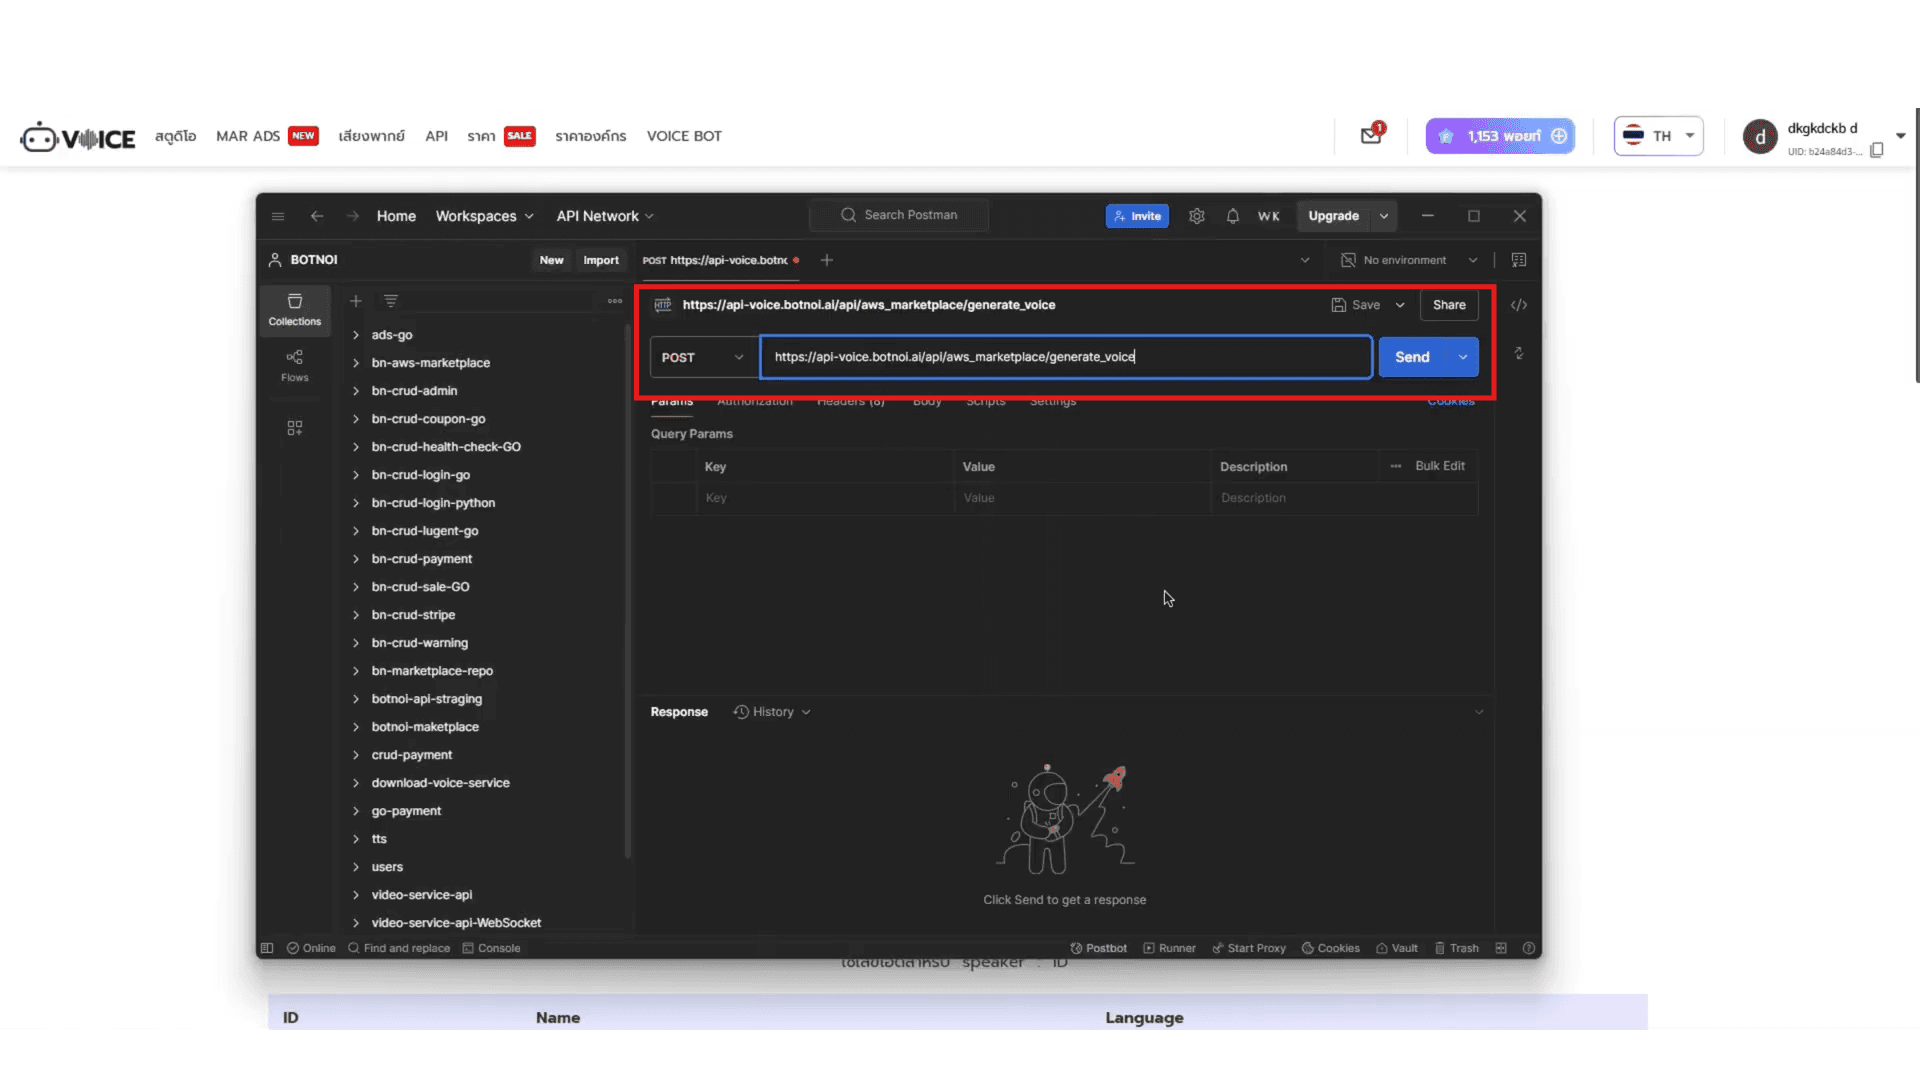Open the VOICE BOT menu item
The width and height of the screenshot is (1920, 1080).
pos(684,136)
